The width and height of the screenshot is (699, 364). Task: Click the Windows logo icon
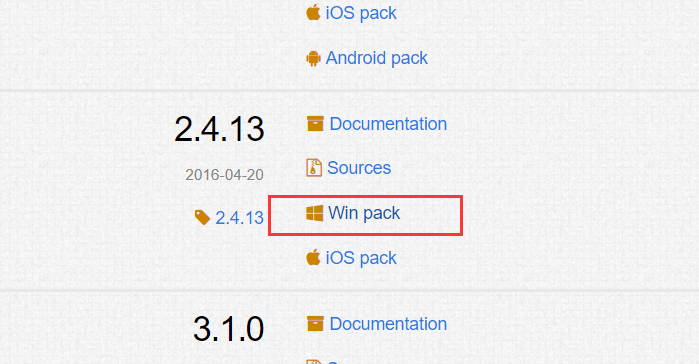pos(314,213)
